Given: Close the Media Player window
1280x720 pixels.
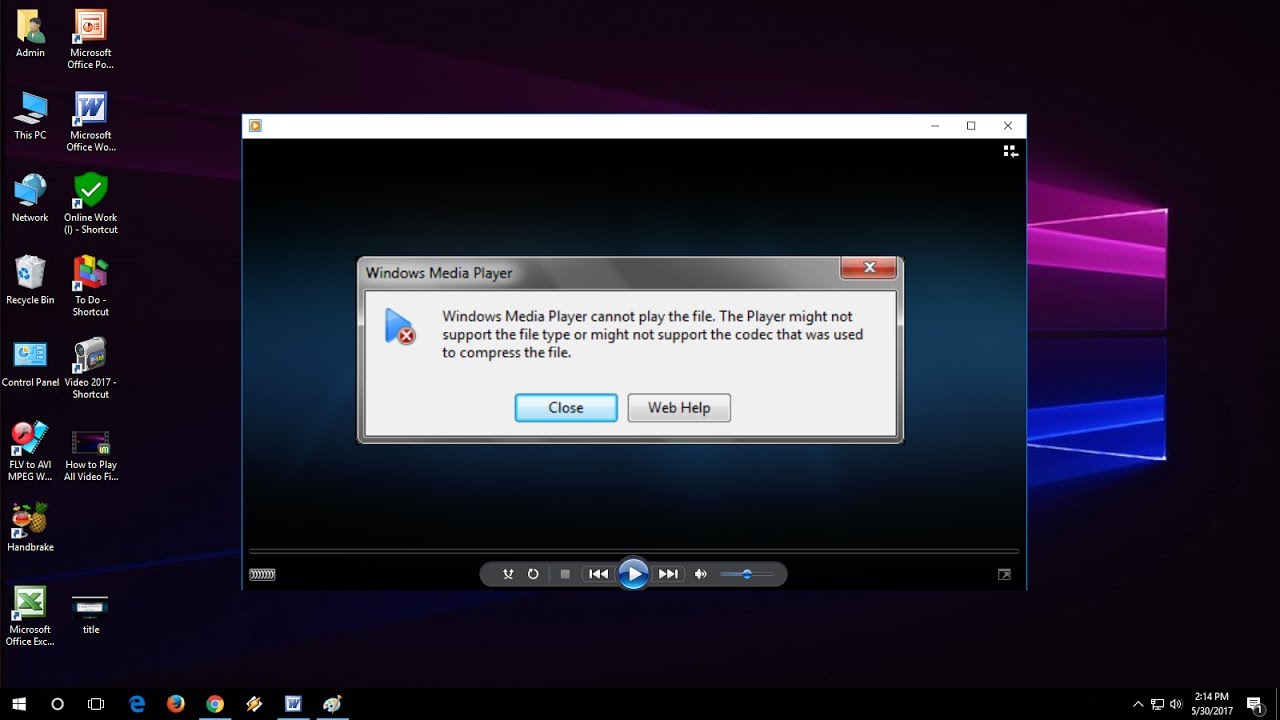Looking at the screenshot, I should (1008, 126).
